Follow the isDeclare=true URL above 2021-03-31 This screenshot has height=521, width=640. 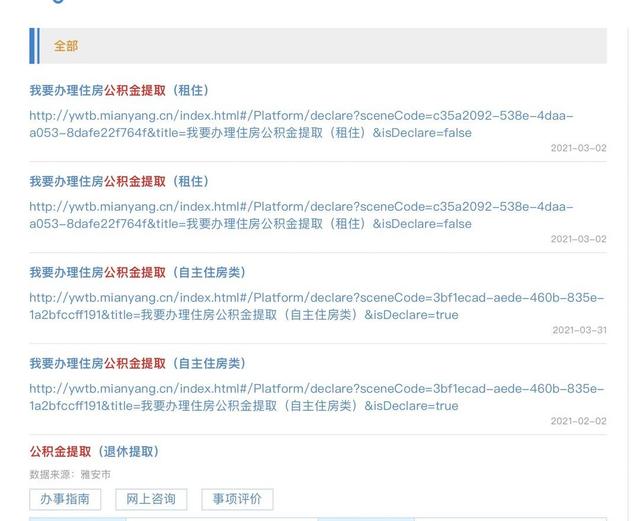(x=317, y=306)
